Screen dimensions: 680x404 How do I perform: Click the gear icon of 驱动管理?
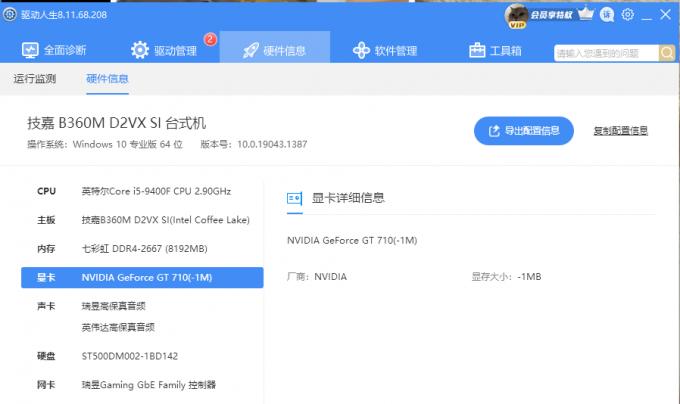(140, 50)
